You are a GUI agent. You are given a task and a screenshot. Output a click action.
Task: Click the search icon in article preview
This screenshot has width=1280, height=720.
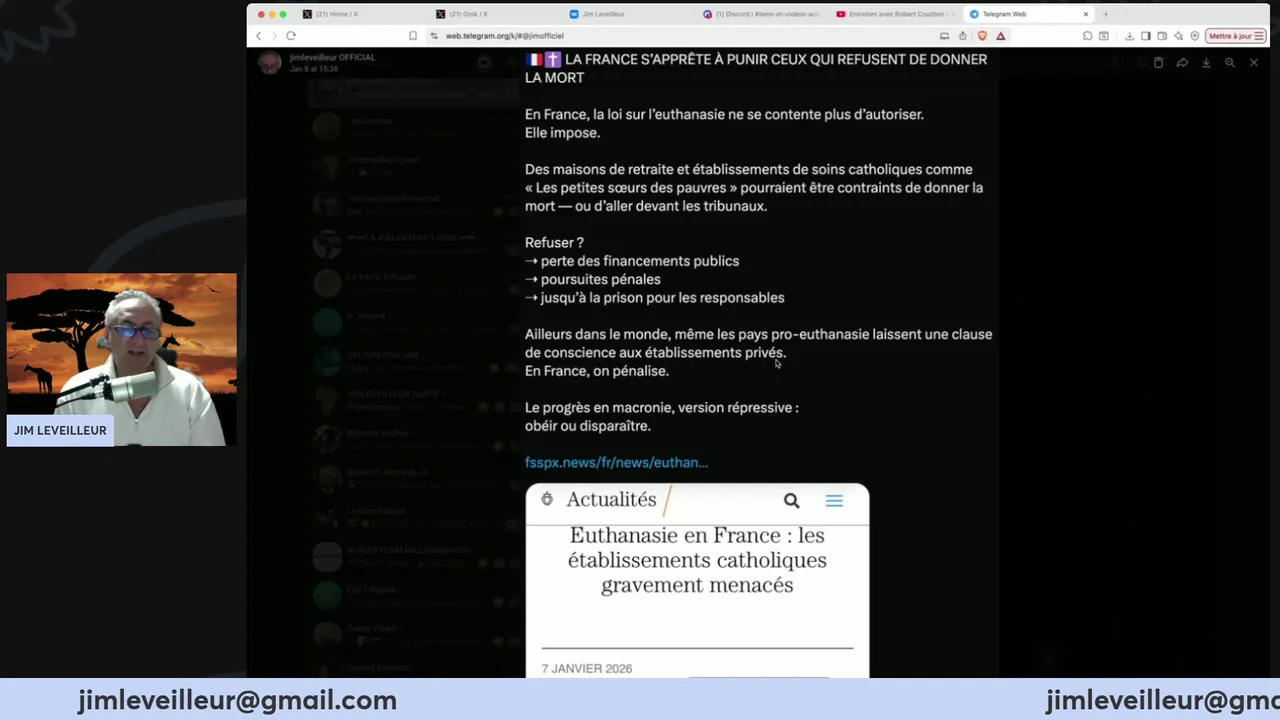tap(791, 500)
